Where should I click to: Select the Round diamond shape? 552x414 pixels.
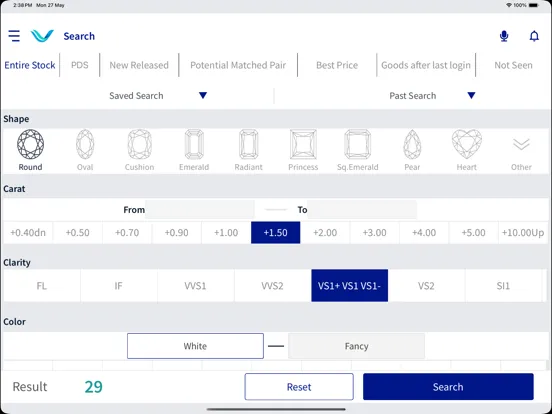point(30,150)
